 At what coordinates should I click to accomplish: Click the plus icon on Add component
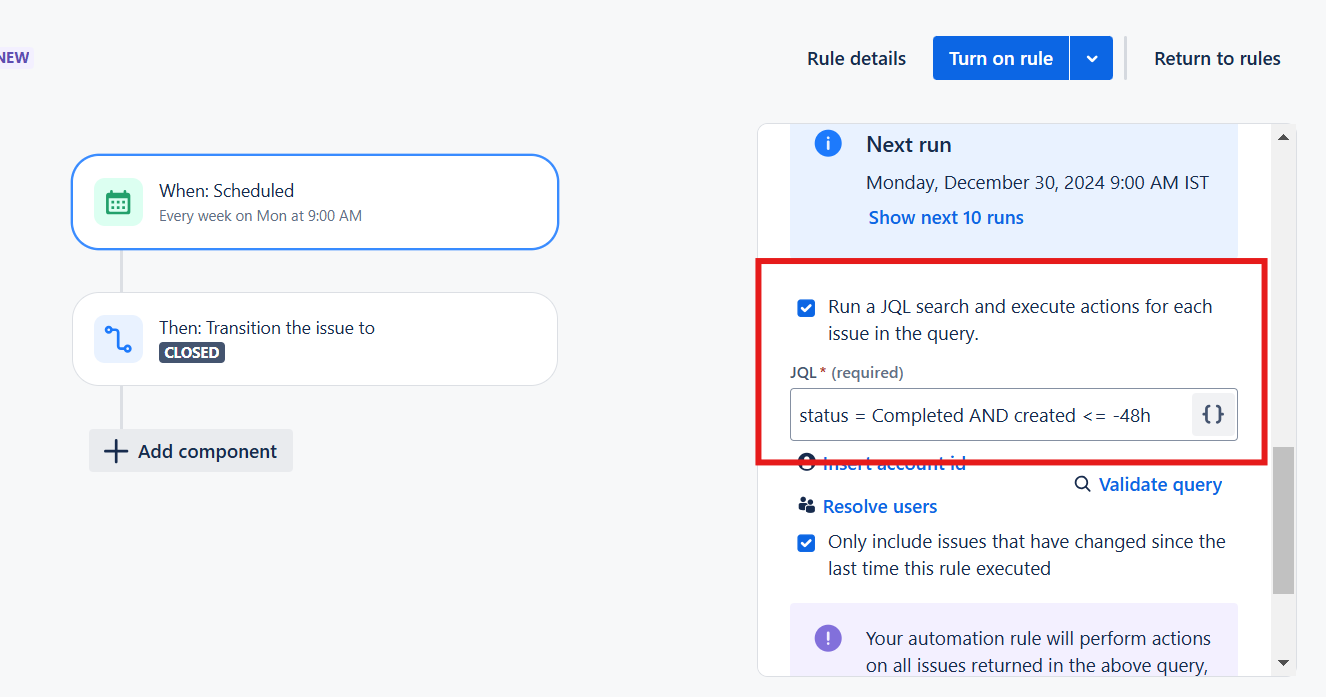(118, 450)
